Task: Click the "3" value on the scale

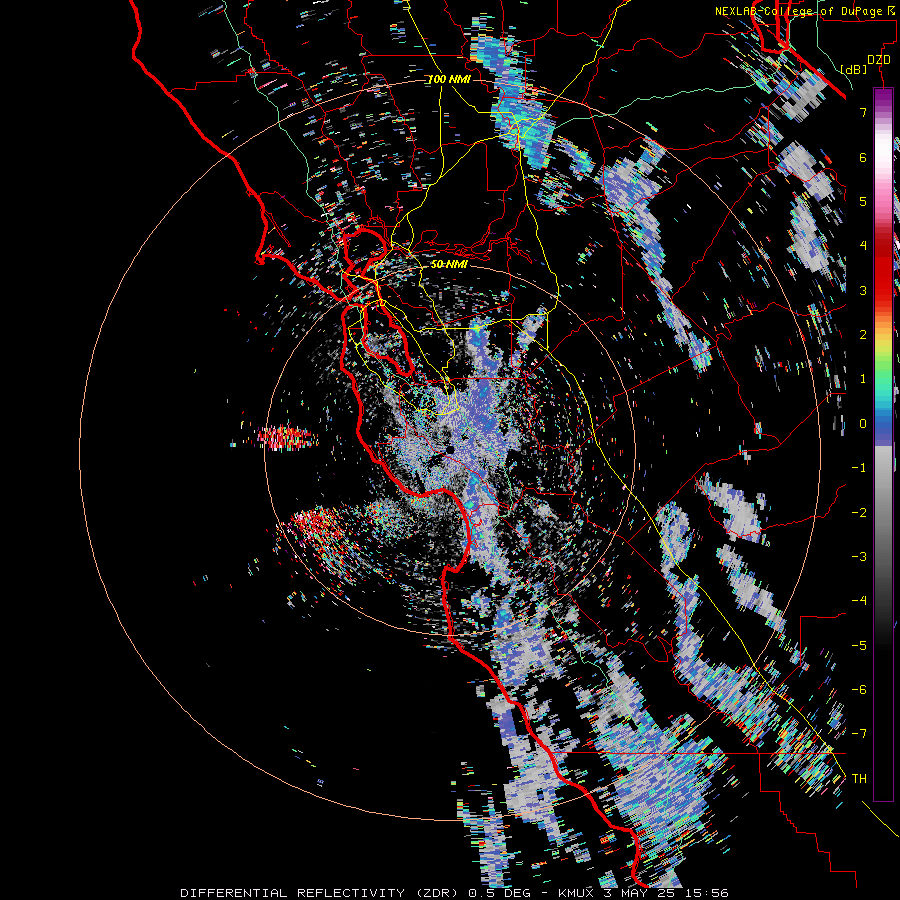Action: click(863, 290)
